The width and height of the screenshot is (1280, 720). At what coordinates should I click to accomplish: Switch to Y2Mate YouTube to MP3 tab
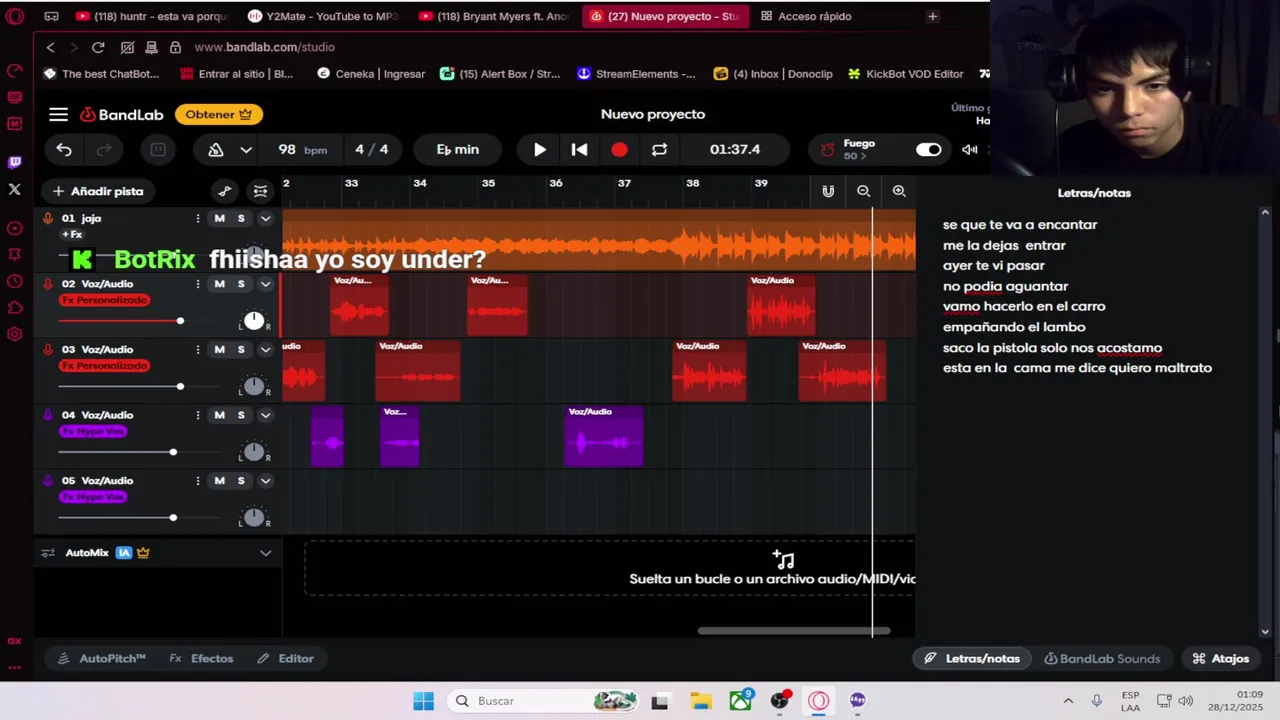pos(323,16)
